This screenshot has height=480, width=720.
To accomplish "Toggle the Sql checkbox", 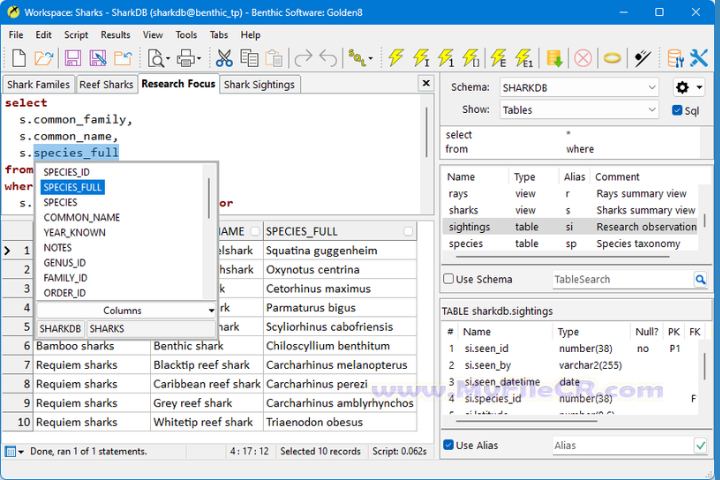I will pos(677,110).
